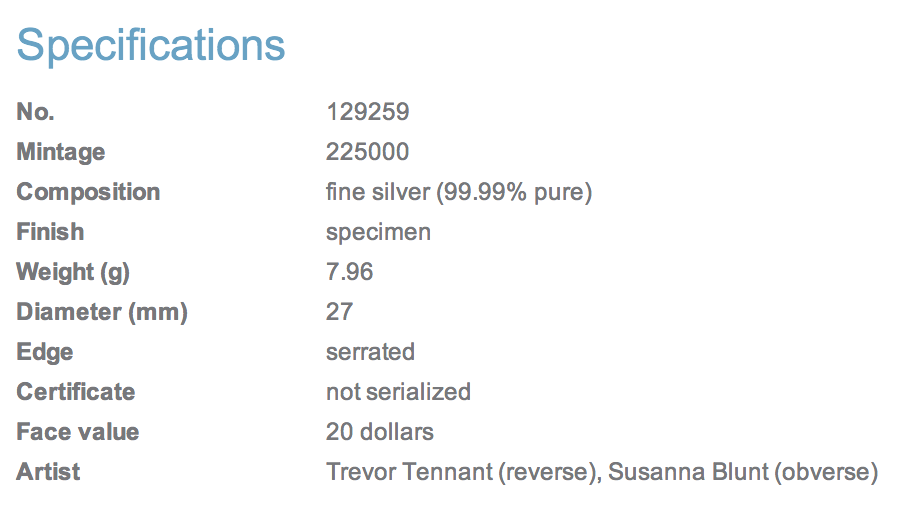This screenshot has height=514, width=914.
Task: Click the Certificate label
Action: coord(76,392)
